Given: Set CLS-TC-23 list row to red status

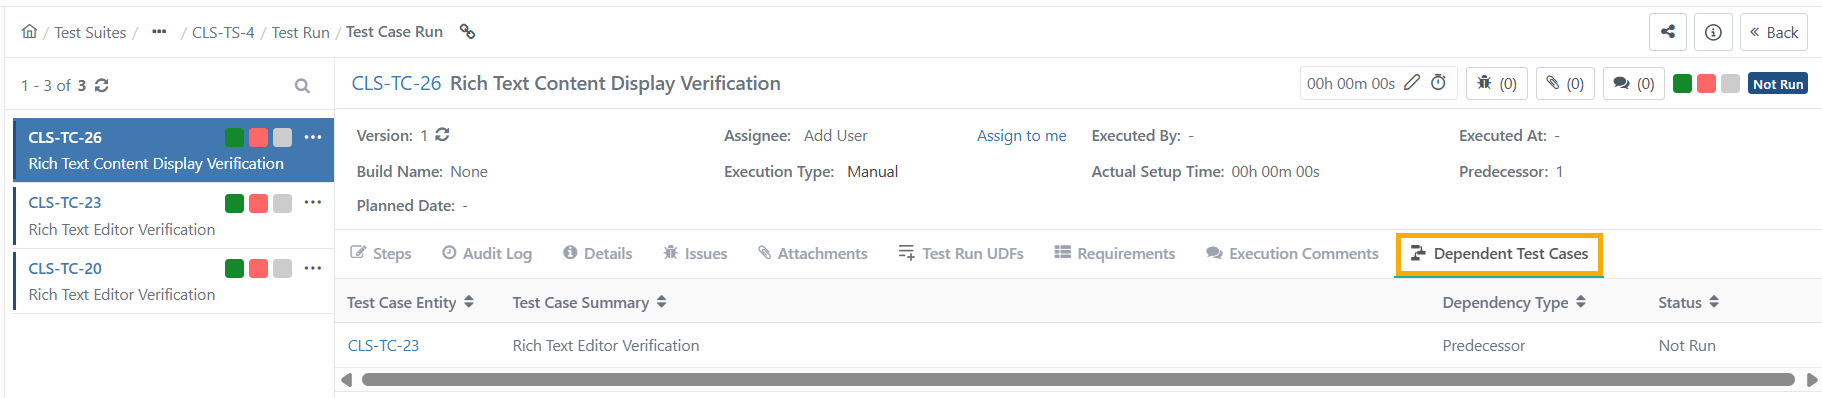Looking at the screenshot, I should point(258,203).
